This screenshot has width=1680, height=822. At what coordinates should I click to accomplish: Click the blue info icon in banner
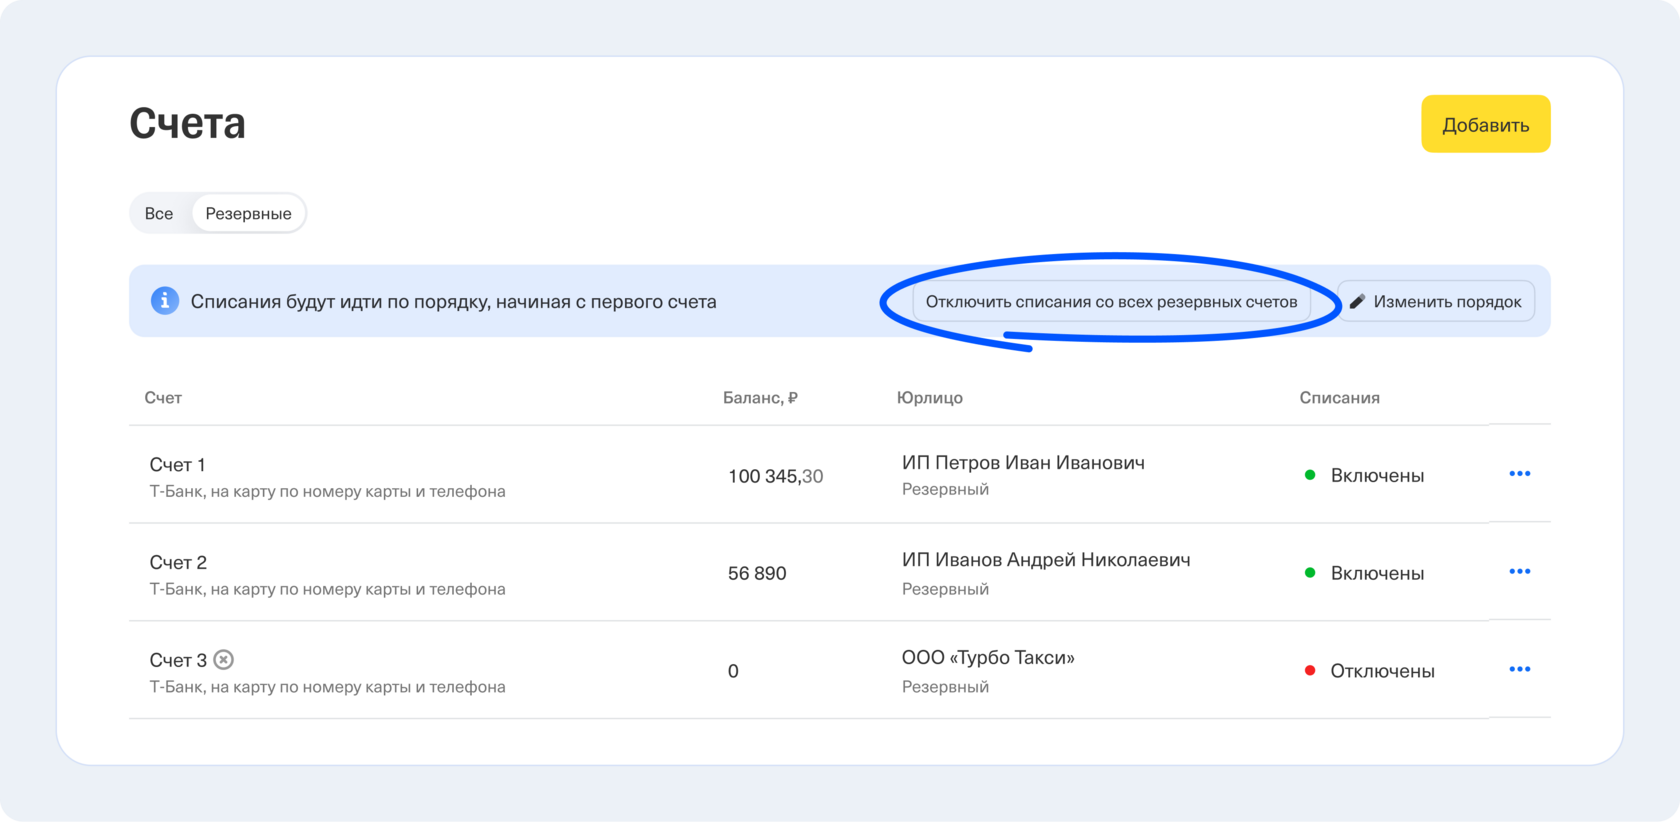click(165, 301)
